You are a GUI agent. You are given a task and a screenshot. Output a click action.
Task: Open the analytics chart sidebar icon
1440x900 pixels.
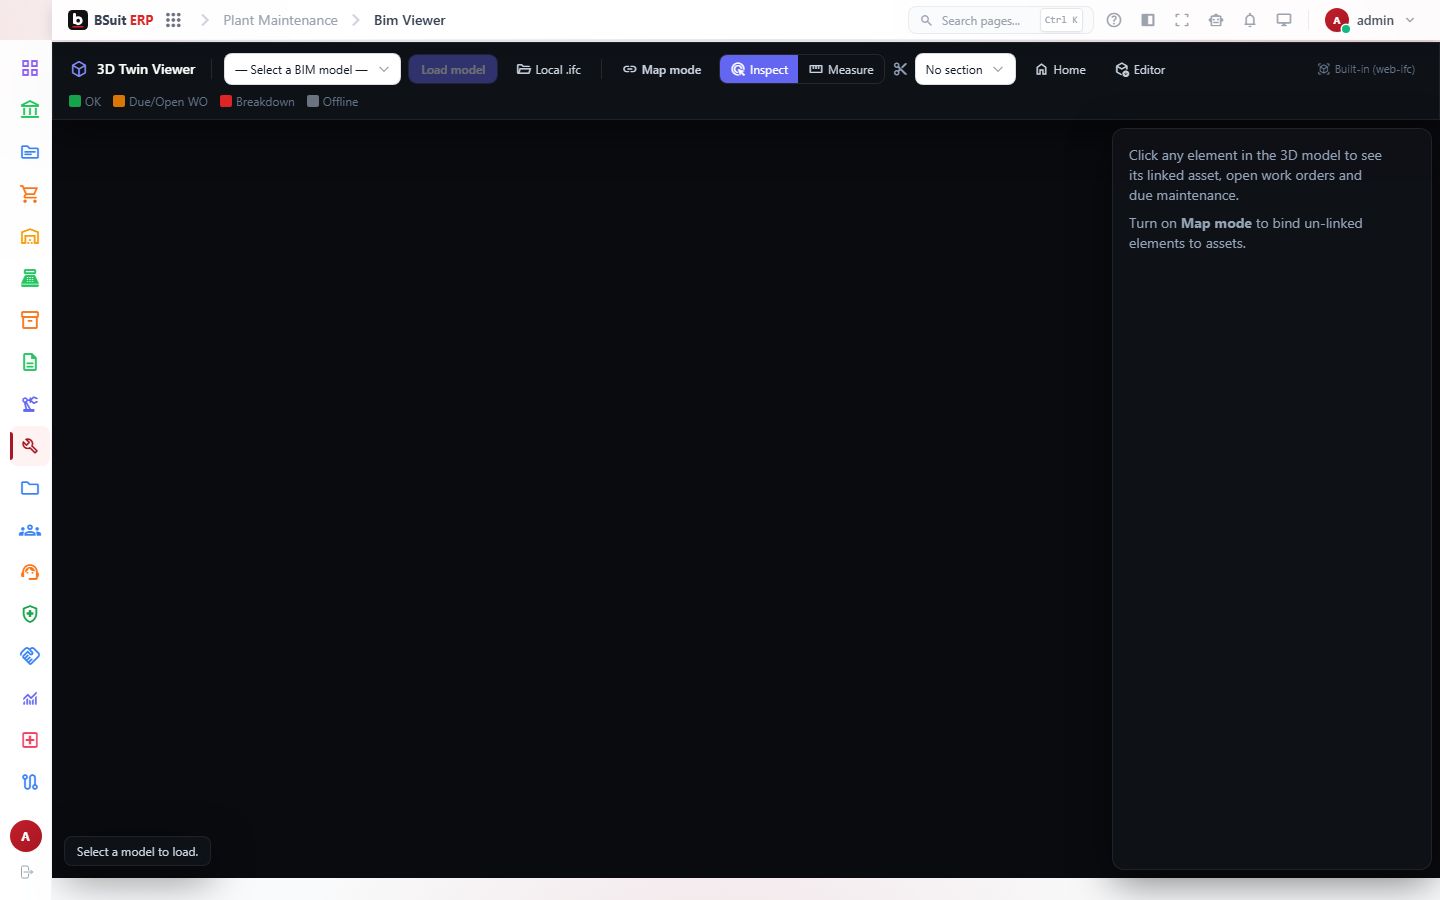(x=30, y=698)
